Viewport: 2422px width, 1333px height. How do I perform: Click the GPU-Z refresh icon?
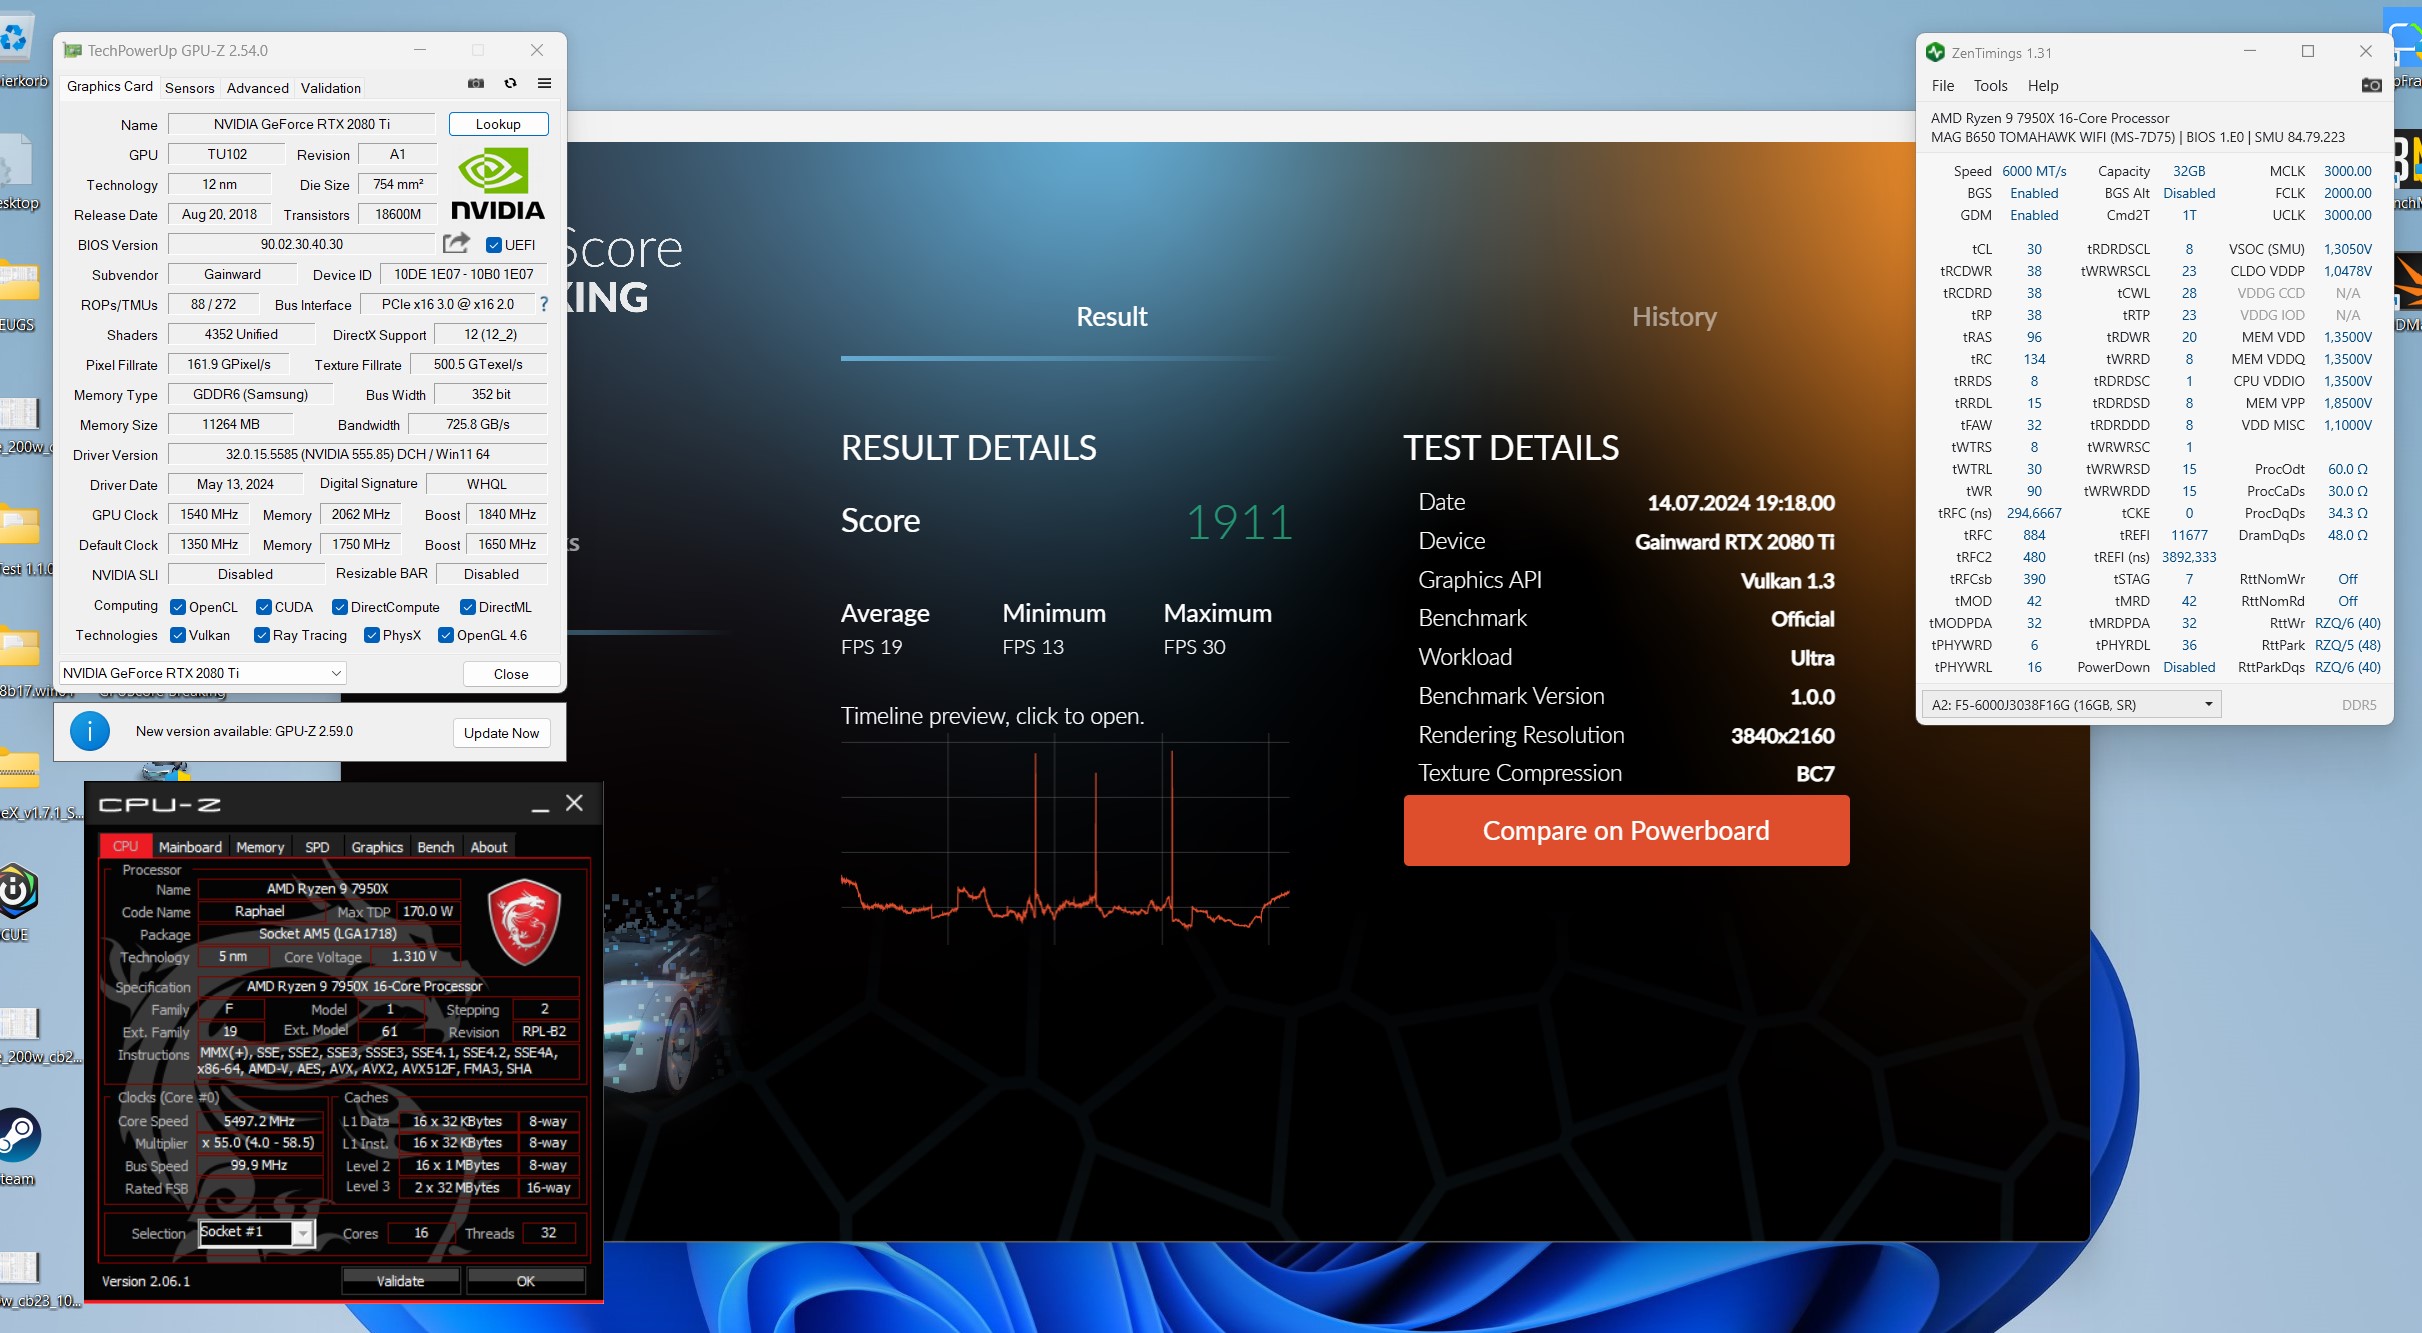[510, 84]
